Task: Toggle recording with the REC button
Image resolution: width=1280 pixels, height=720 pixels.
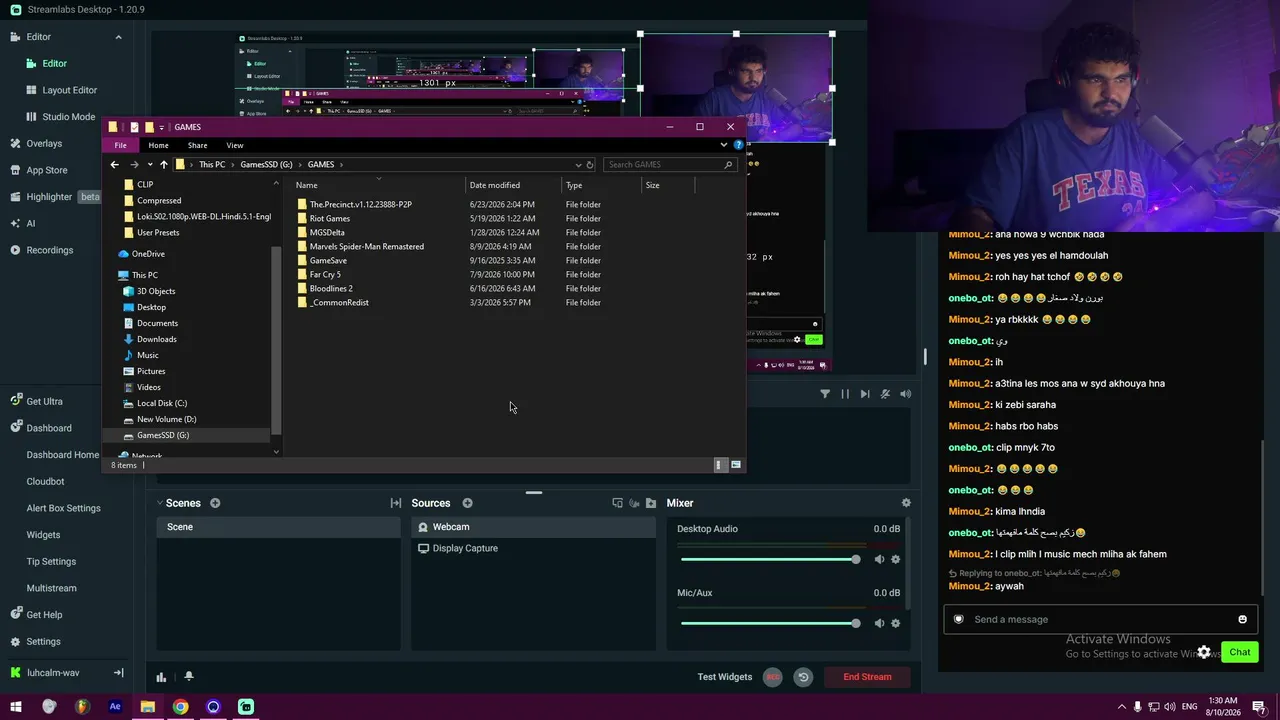Action: pyautogui.click(x=773, y=677)
